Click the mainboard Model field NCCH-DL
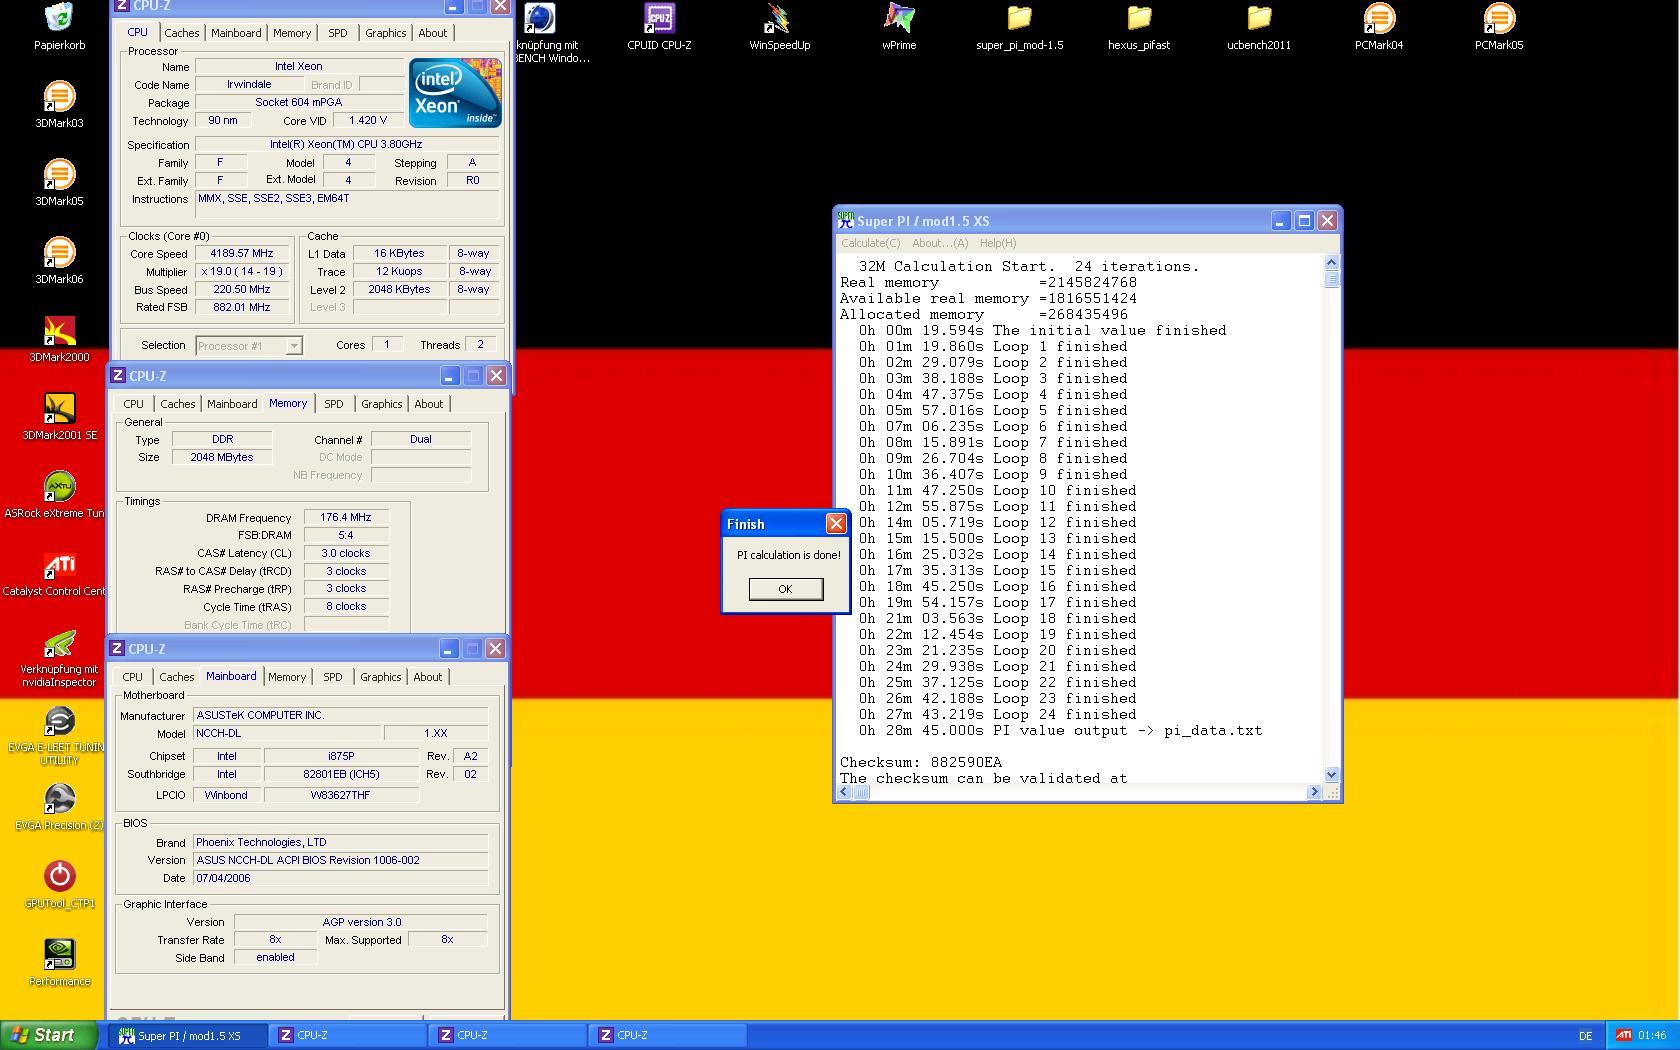This screenshot has height=1050, width=1680. pos(287,733)
